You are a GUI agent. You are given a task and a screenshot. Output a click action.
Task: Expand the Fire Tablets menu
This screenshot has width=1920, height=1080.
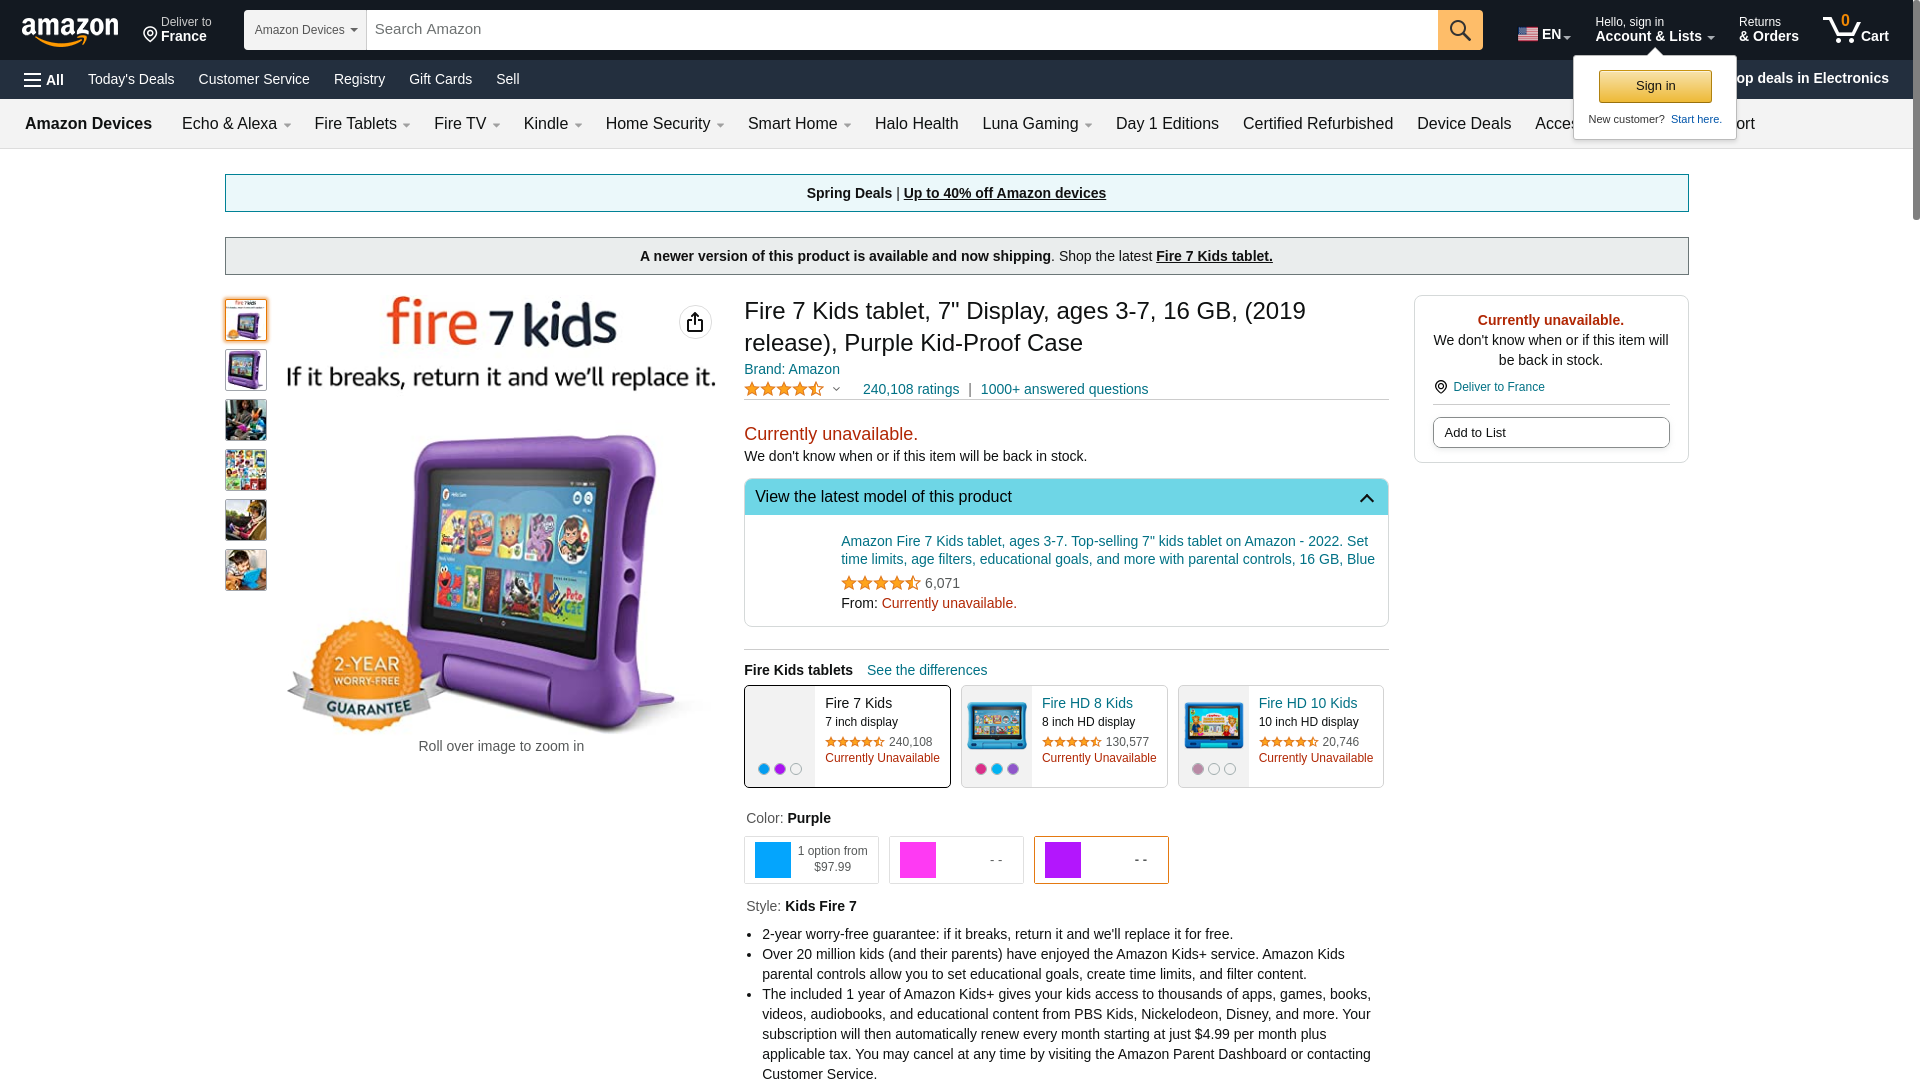362,124
